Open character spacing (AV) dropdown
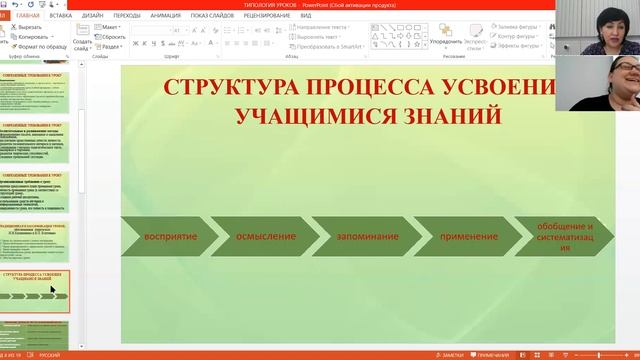Viewport: 640px width, 360px height. pyautogui.click(x=182, y=43)
